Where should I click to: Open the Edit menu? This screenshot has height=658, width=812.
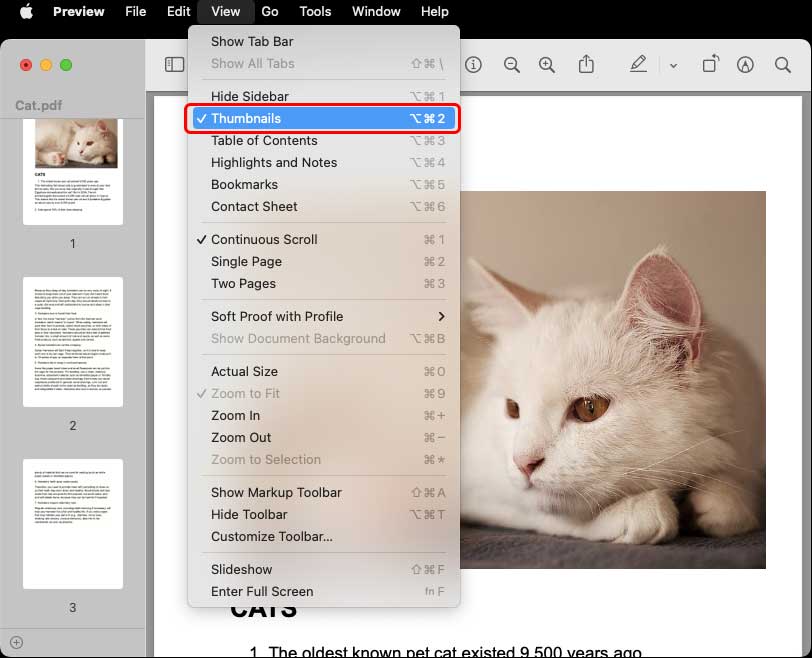(179, 11)
